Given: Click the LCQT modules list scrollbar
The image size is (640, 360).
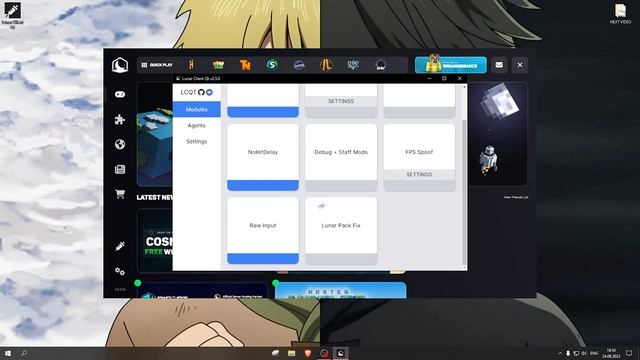Looking at the screenshot, I should (x=464, y=192).
